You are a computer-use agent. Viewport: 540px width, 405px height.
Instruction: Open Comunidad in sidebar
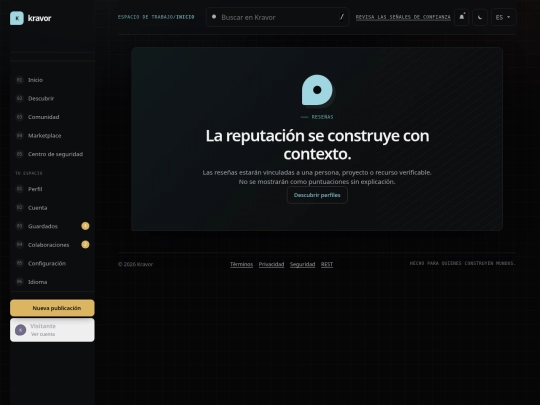[52, 117]
